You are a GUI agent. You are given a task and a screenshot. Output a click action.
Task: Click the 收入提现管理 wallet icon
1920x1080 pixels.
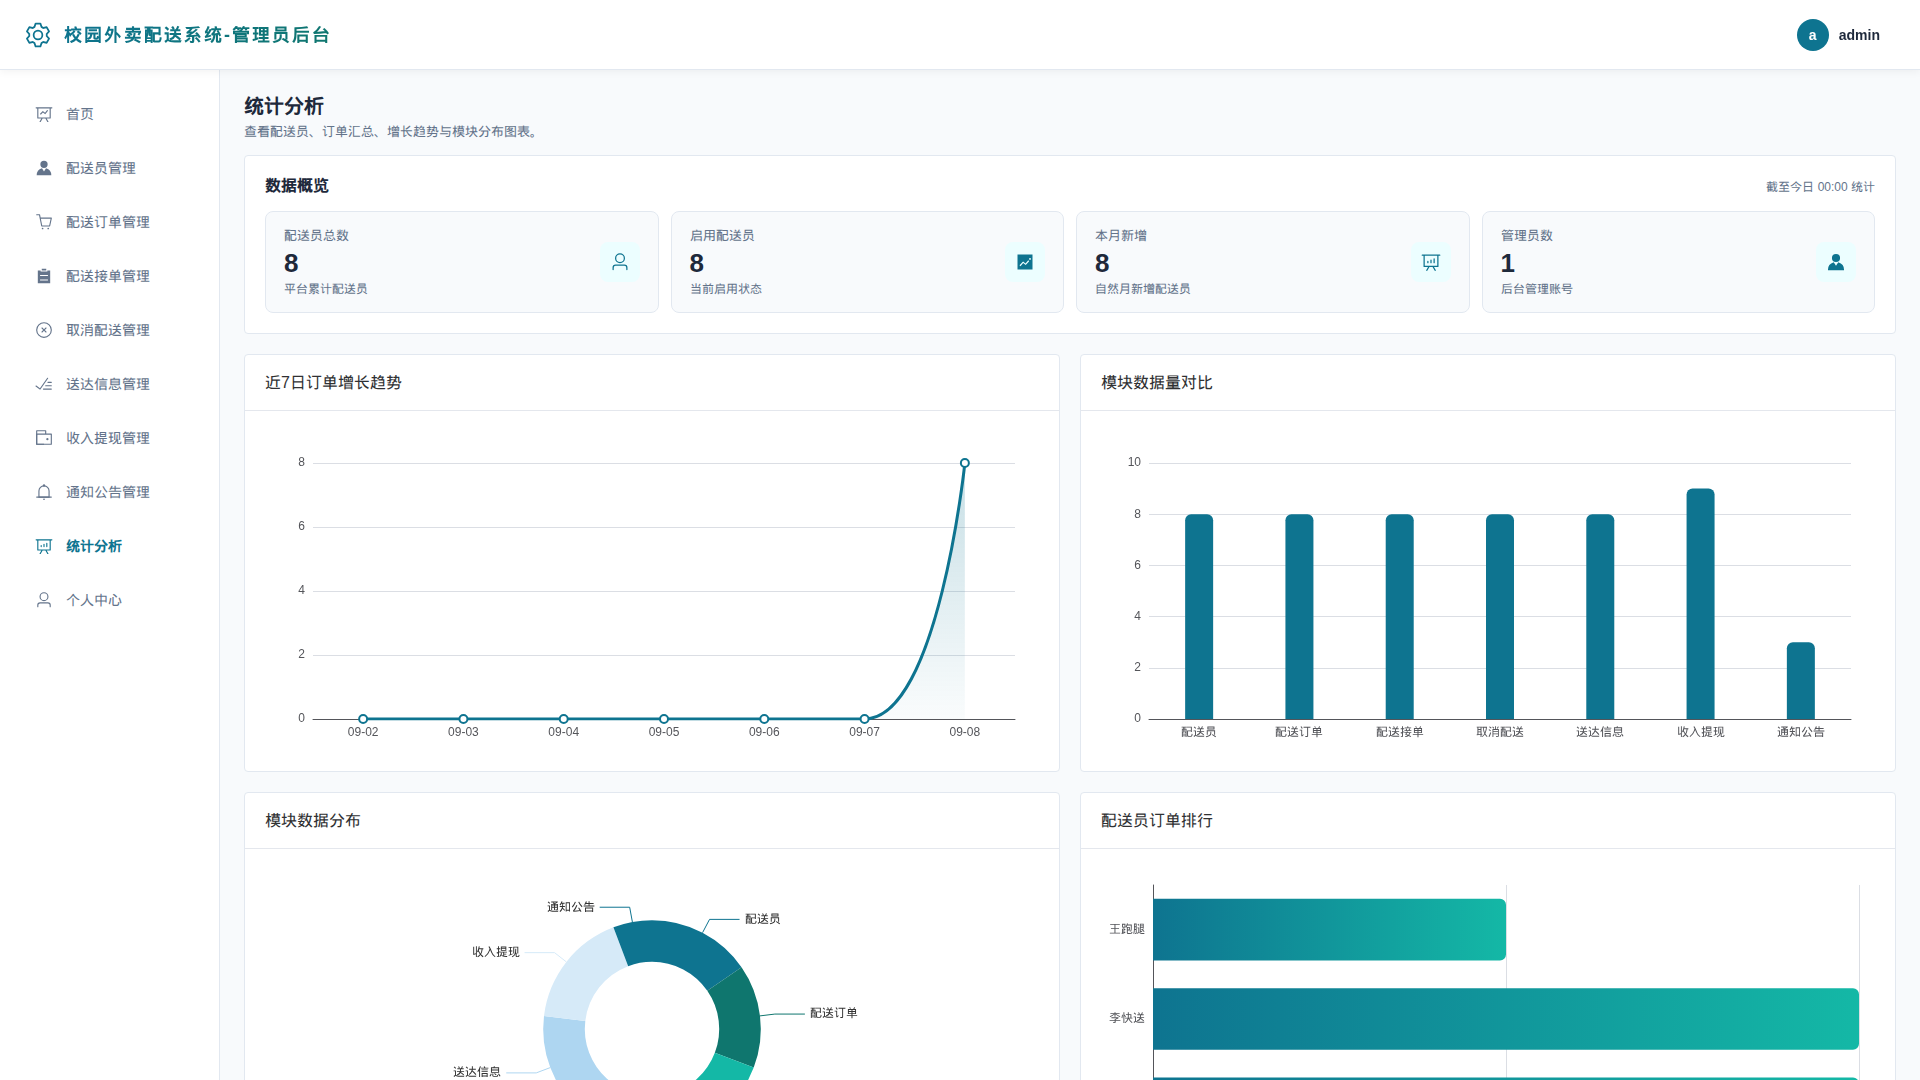pyautogui.click(x=44, y=438)
